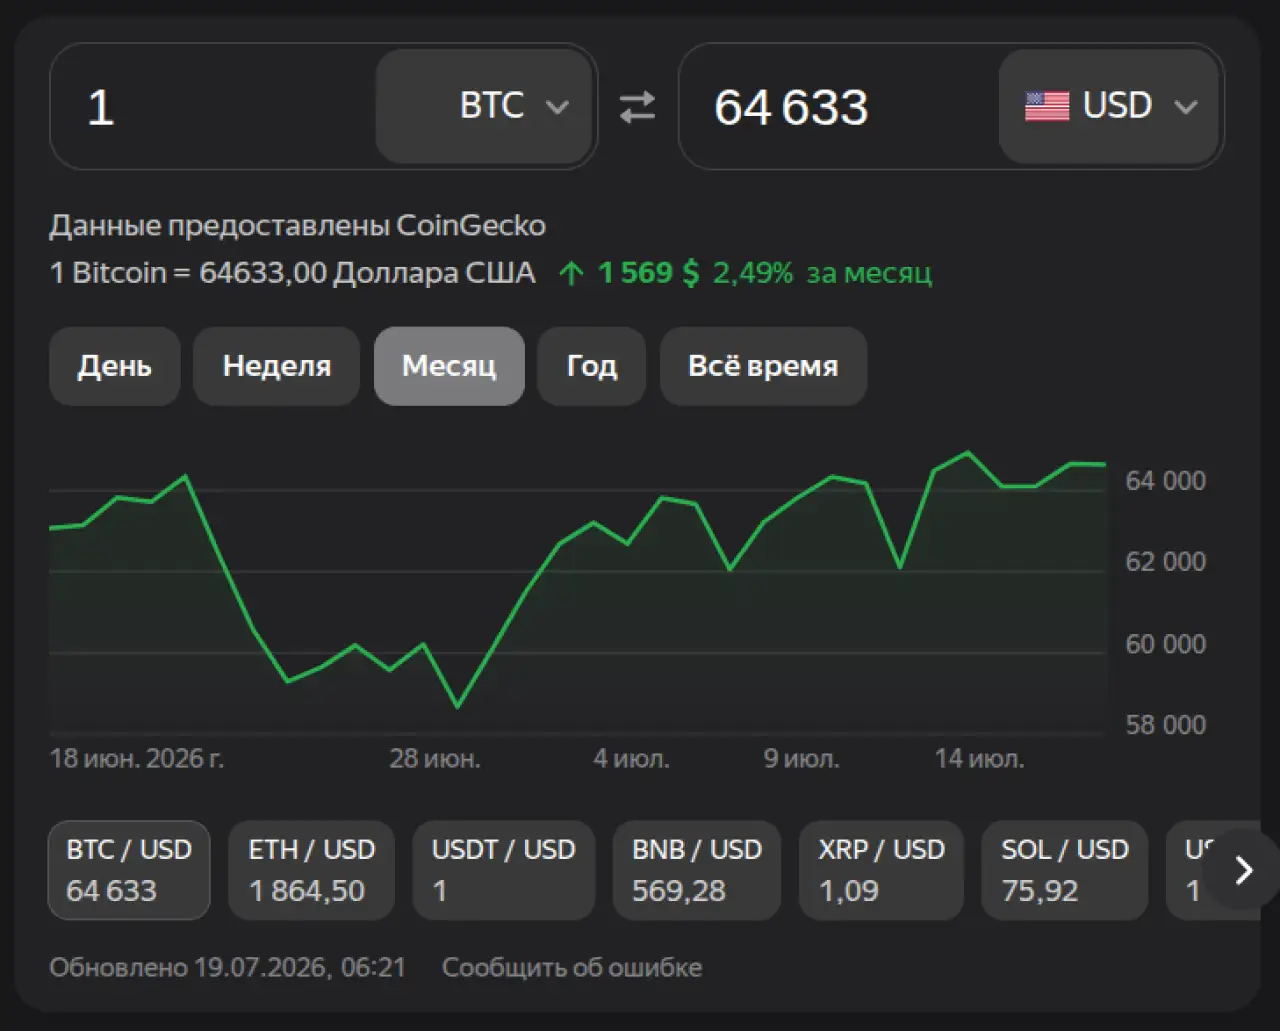Select the USDT / USD pair card
This screenshot has height=1031, width=1280.
click(503, 870)
